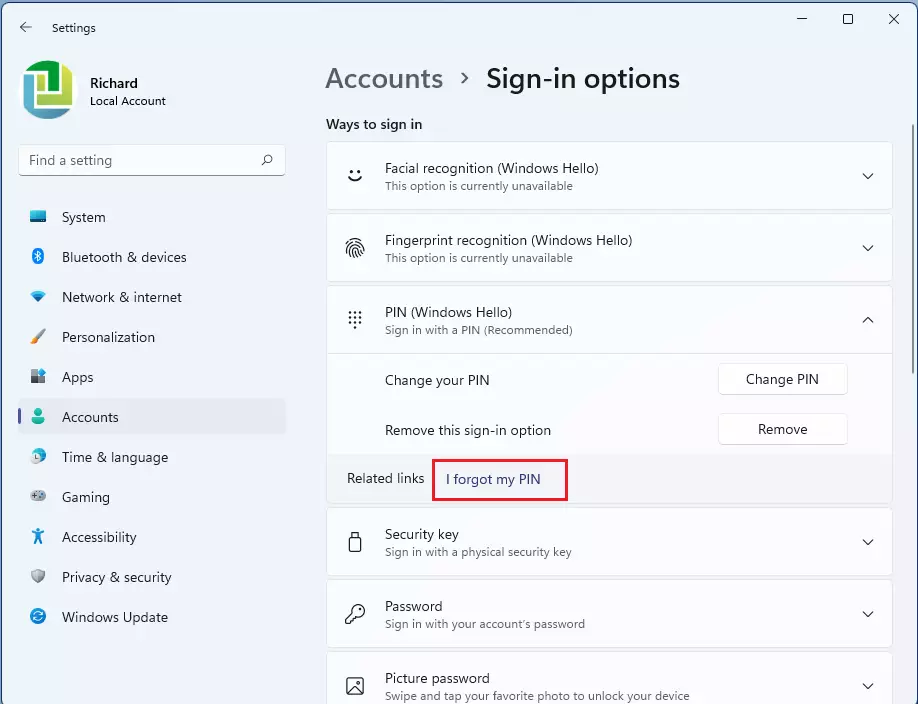Expand the Security key section
The height and width of the screenshot is (704, 918).
(x=867, y=542)
